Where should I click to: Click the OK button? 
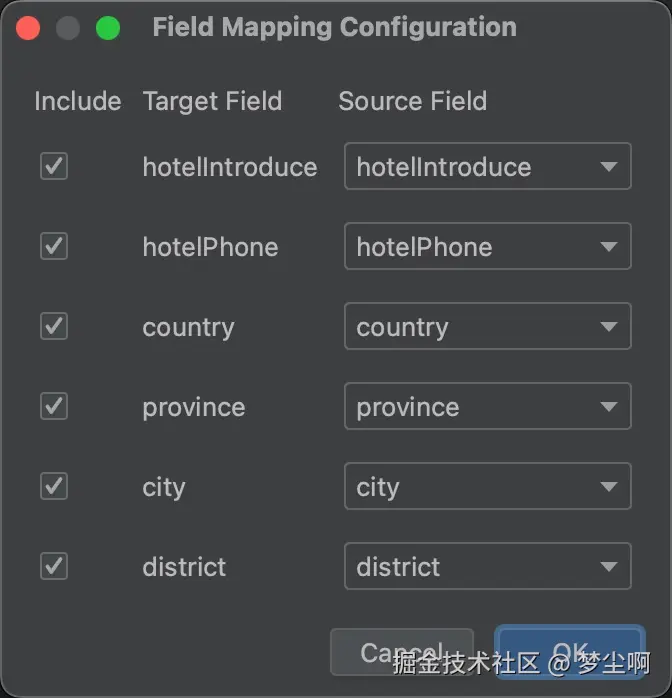coord(569,652)
